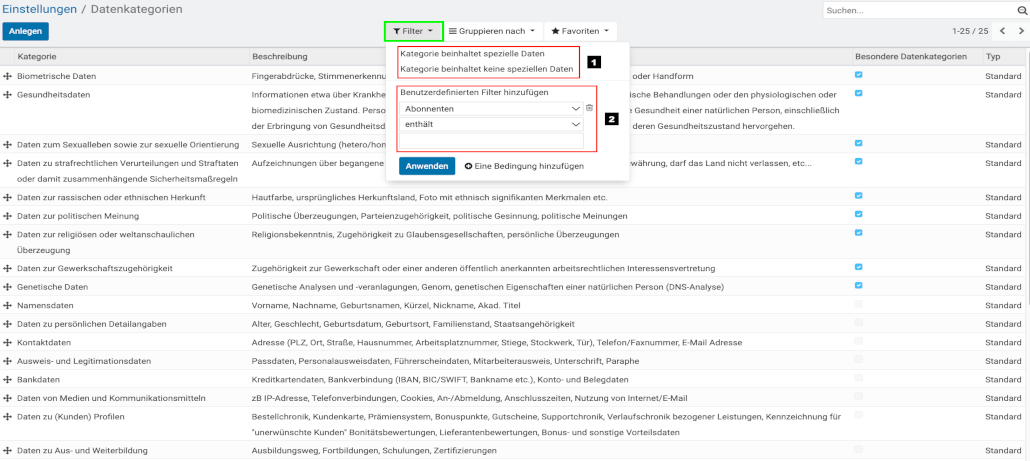Image resolution: width=1030 pixels, height=461 pixels.
Task: Toggle special category checkbox for Biometrische Daten
Action: (x=859, y=76)
